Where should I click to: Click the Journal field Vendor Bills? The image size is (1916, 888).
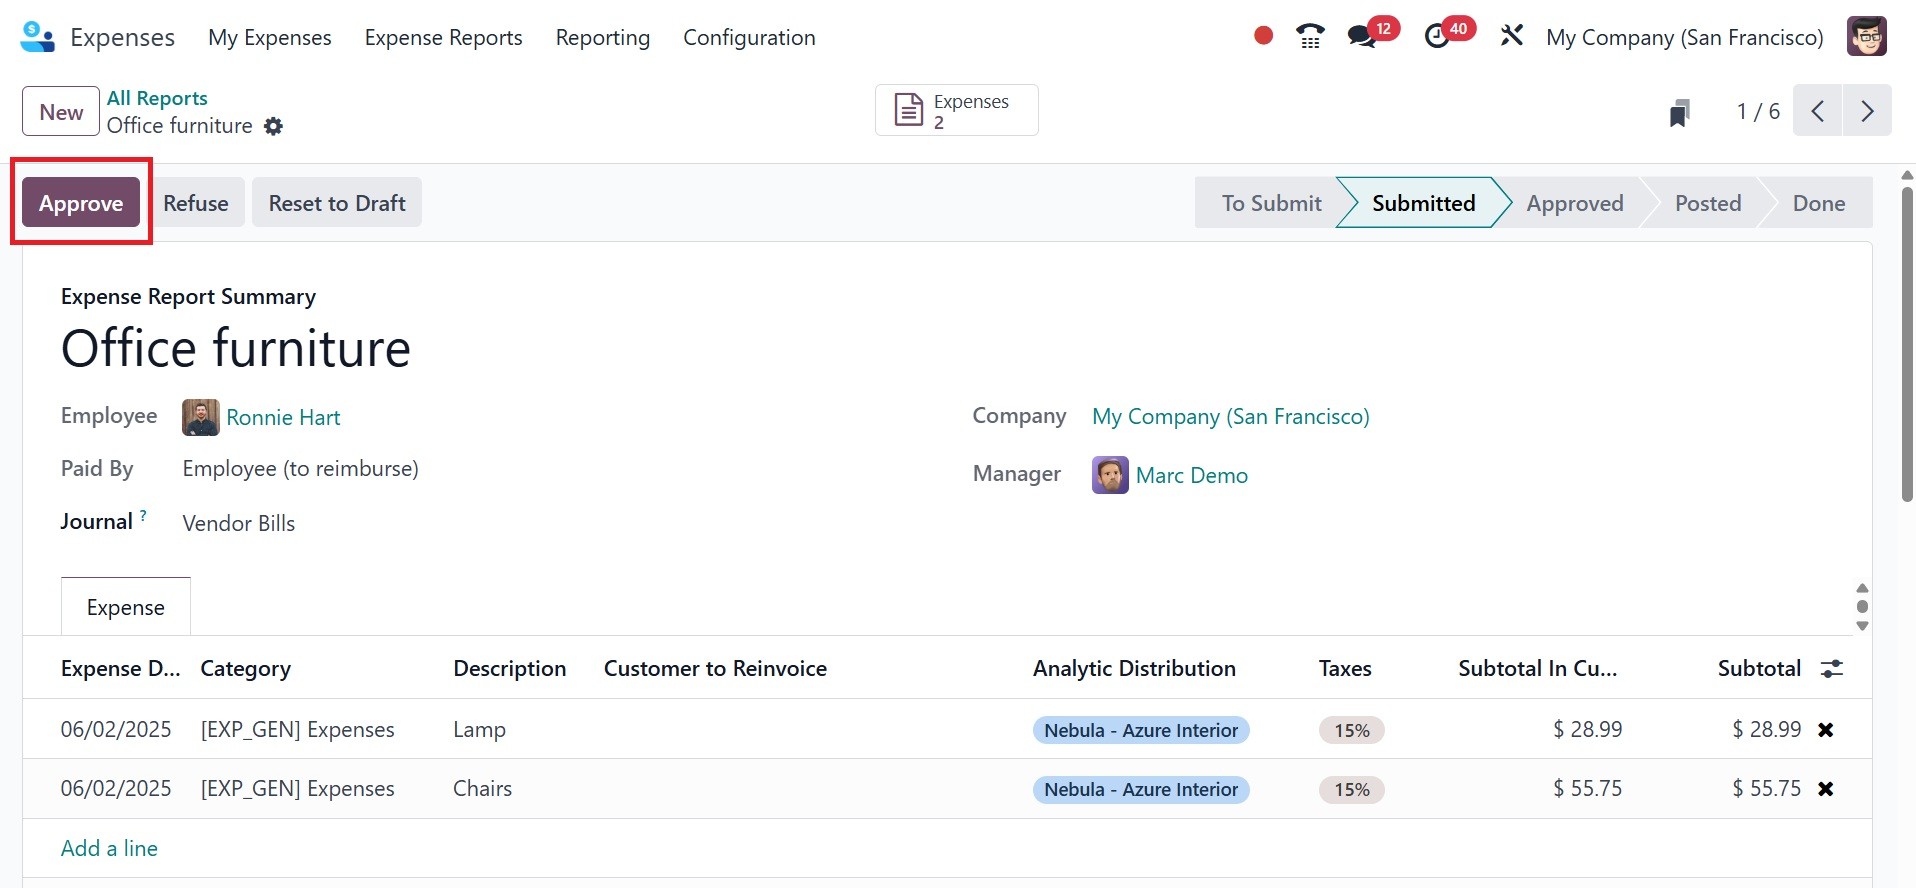pos(239,523)
